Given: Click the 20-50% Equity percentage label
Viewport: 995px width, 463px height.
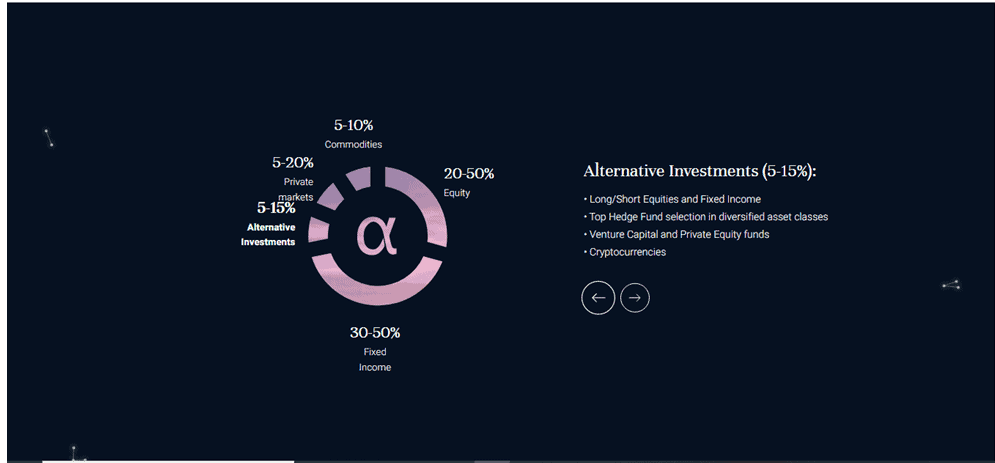Looking at the screenshot, I should pos(469,174).
